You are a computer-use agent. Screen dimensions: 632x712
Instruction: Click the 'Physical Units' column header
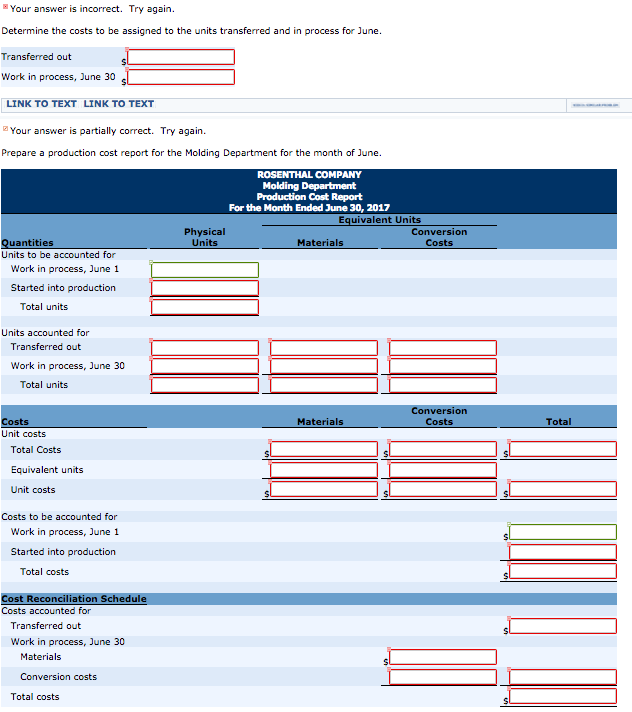coord(205,237)
